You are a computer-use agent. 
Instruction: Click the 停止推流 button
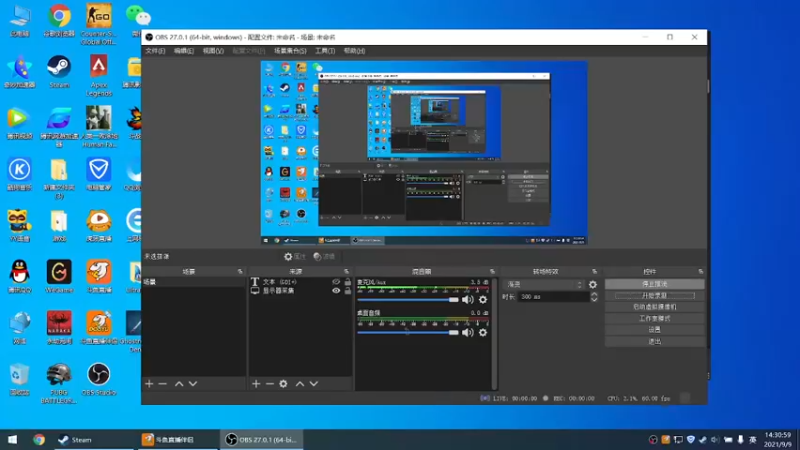click(x=655, y=284)
